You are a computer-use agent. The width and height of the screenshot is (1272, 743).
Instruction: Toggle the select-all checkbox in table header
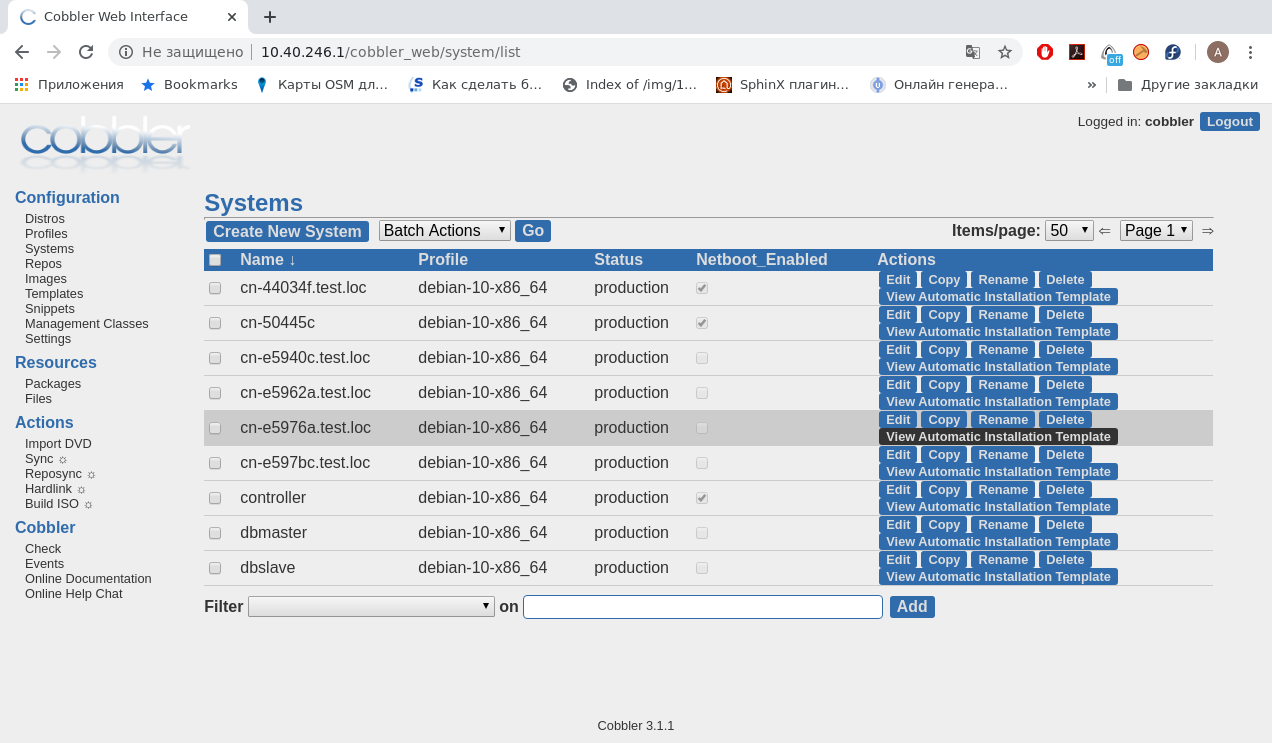[215, 260]
